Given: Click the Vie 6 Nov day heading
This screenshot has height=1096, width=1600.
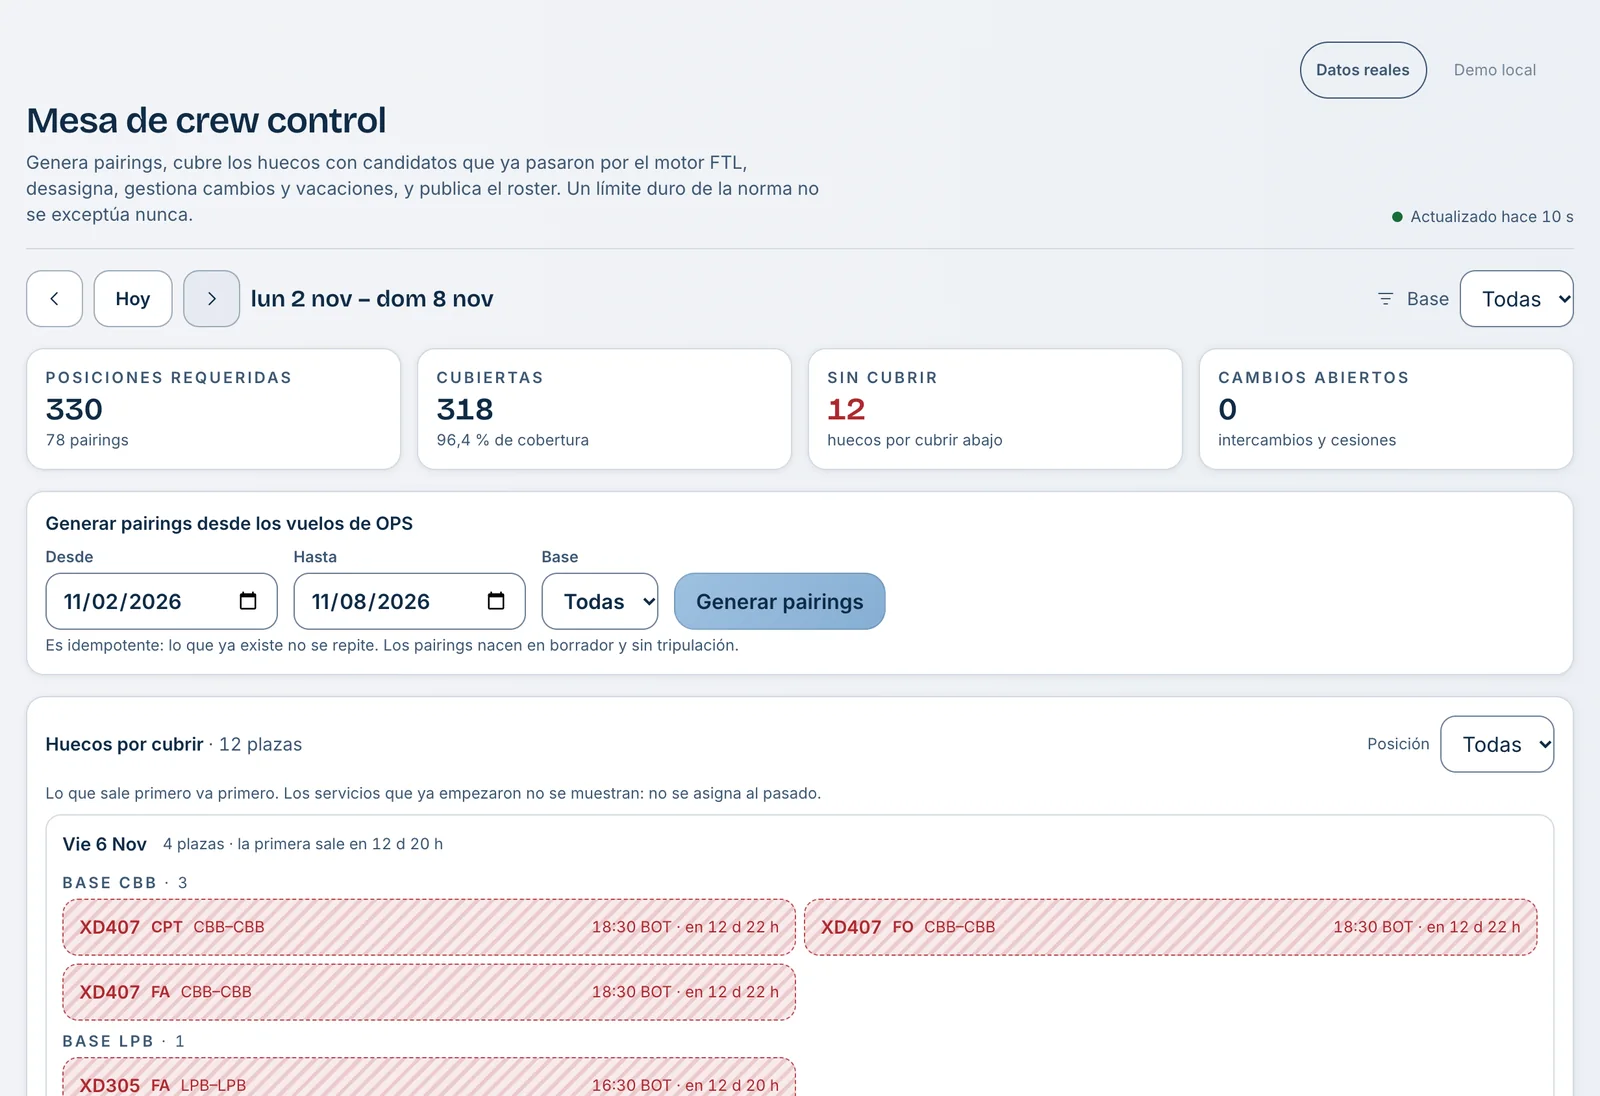Looking at the screenshot, I should click(x=105, y=844).
